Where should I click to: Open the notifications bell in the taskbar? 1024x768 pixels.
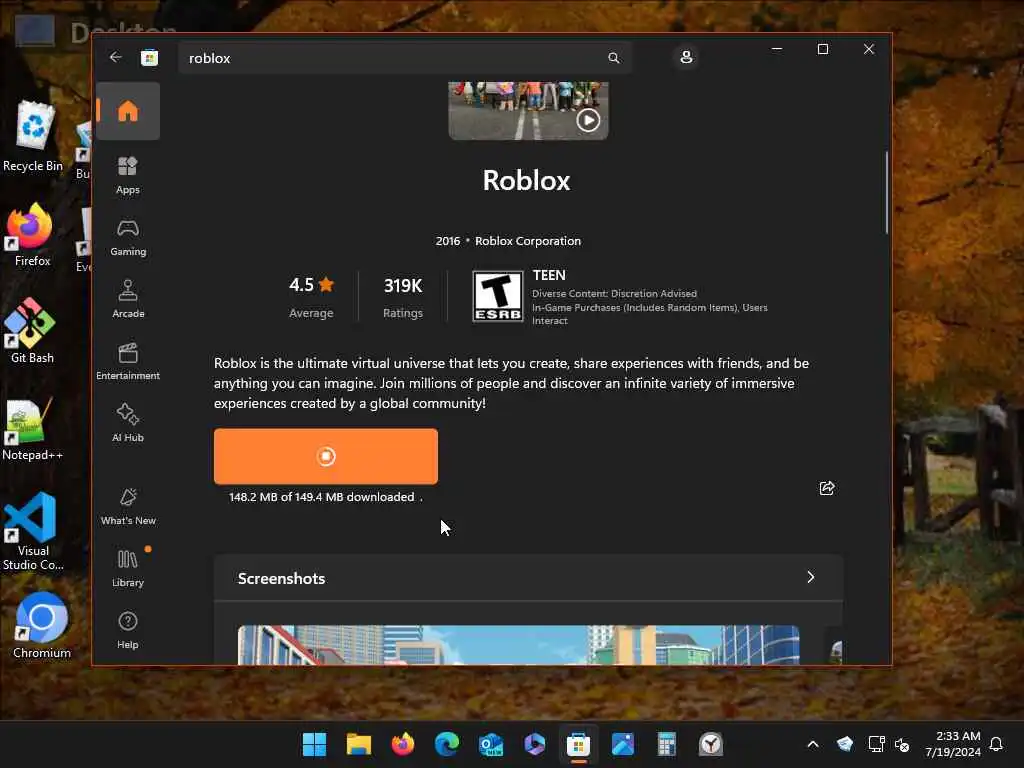point(996,744)
